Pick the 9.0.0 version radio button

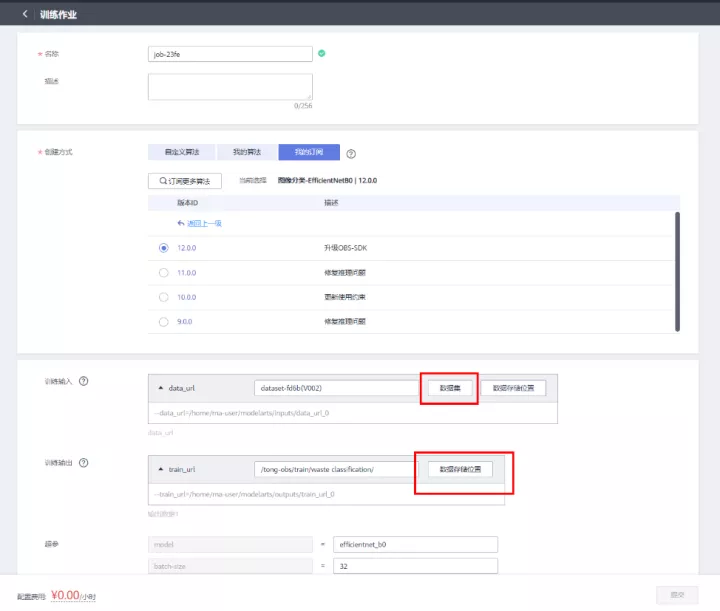(163, 322)
